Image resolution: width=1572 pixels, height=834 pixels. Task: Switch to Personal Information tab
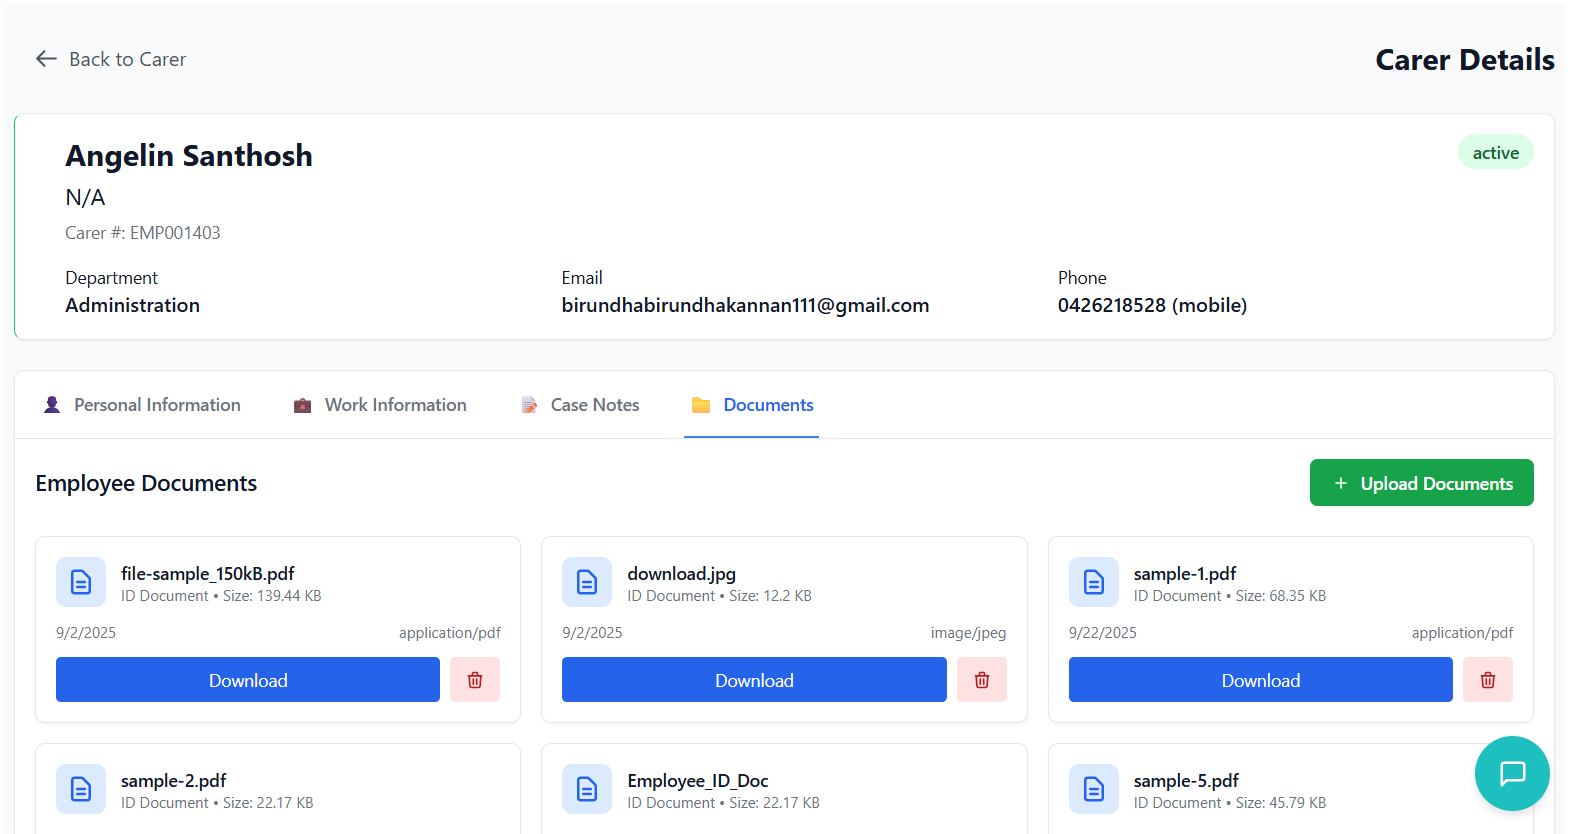[143, 405]
